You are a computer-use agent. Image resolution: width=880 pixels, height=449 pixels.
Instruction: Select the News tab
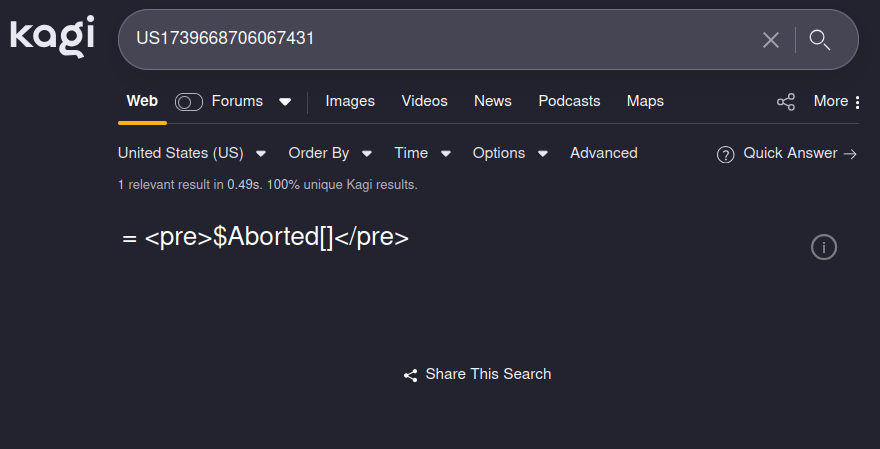pyautogui.click(x=492, y=101)
